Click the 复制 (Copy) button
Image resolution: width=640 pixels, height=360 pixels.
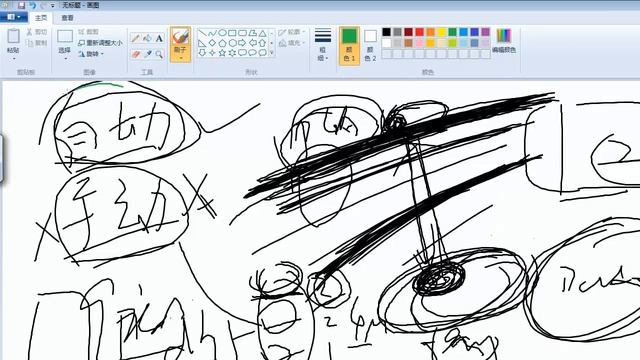coord(37,42)
